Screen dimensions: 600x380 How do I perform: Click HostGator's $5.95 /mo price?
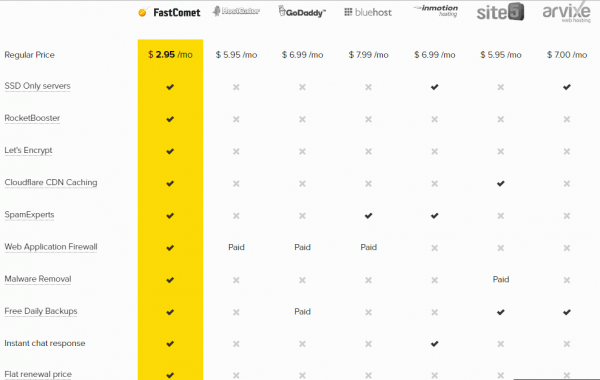click(236, 55)
